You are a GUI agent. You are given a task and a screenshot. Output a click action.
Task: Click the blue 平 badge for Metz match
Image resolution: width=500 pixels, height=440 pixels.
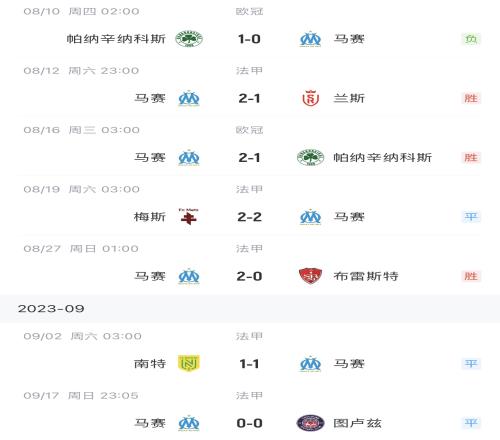(x=471, y=217)
